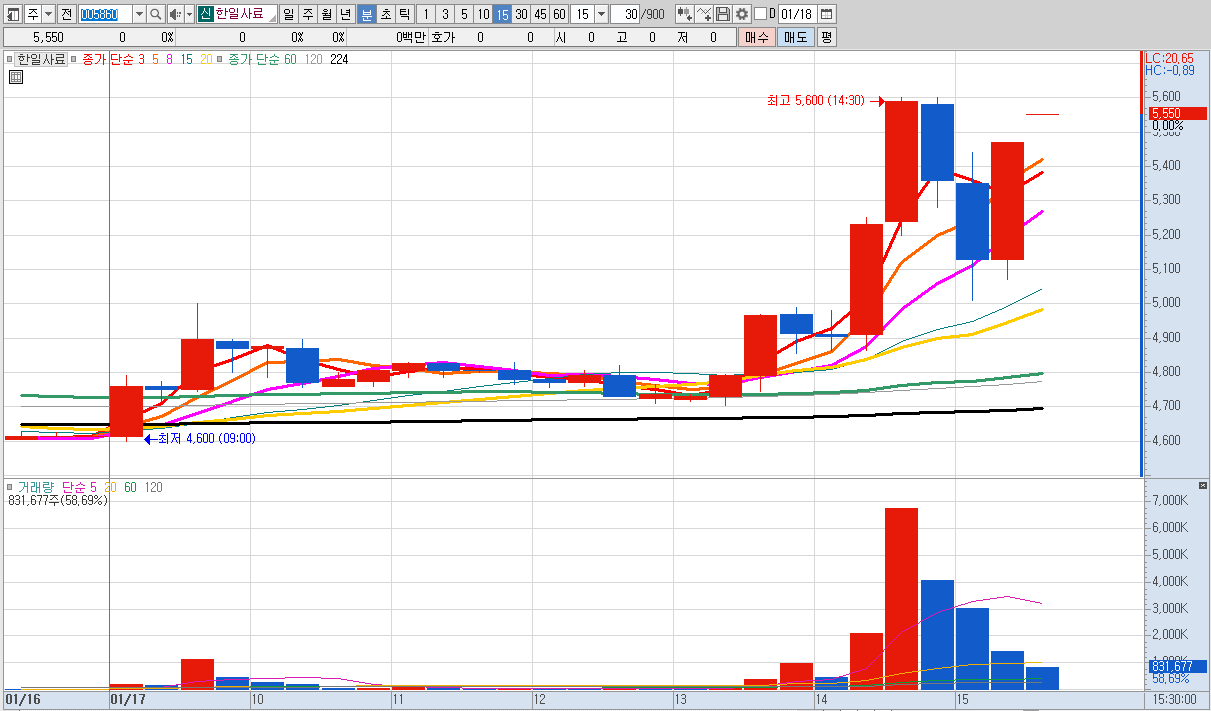Edit the candle count field 30

(625, 14)
